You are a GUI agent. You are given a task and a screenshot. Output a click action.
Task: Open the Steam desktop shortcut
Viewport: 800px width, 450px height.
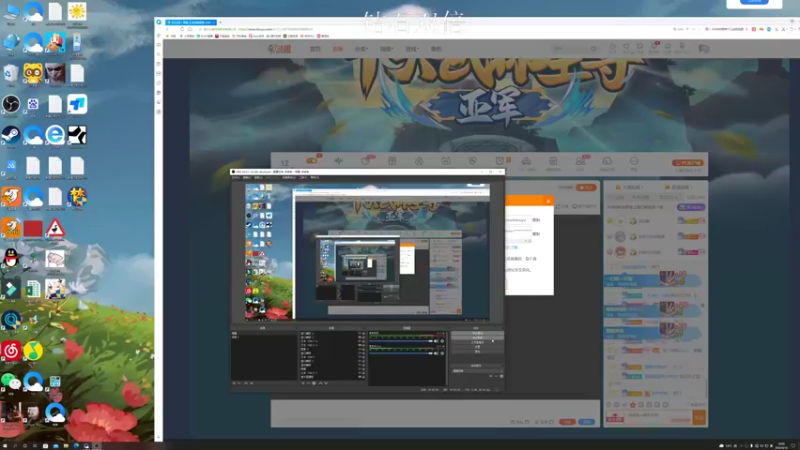pos(11,135)
